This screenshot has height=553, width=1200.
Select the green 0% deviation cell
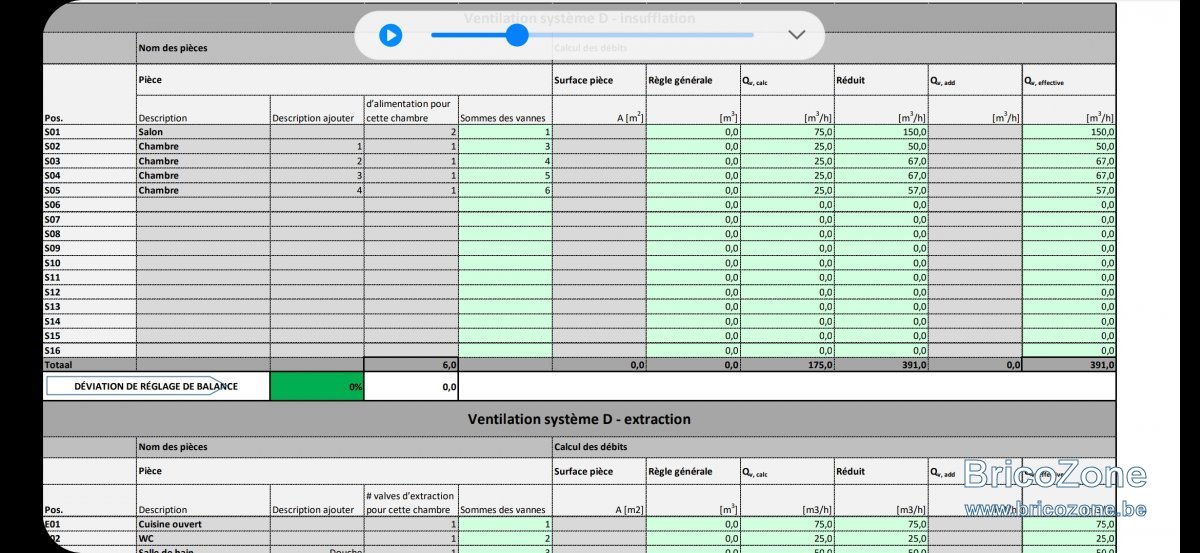[x=317, y=386]
